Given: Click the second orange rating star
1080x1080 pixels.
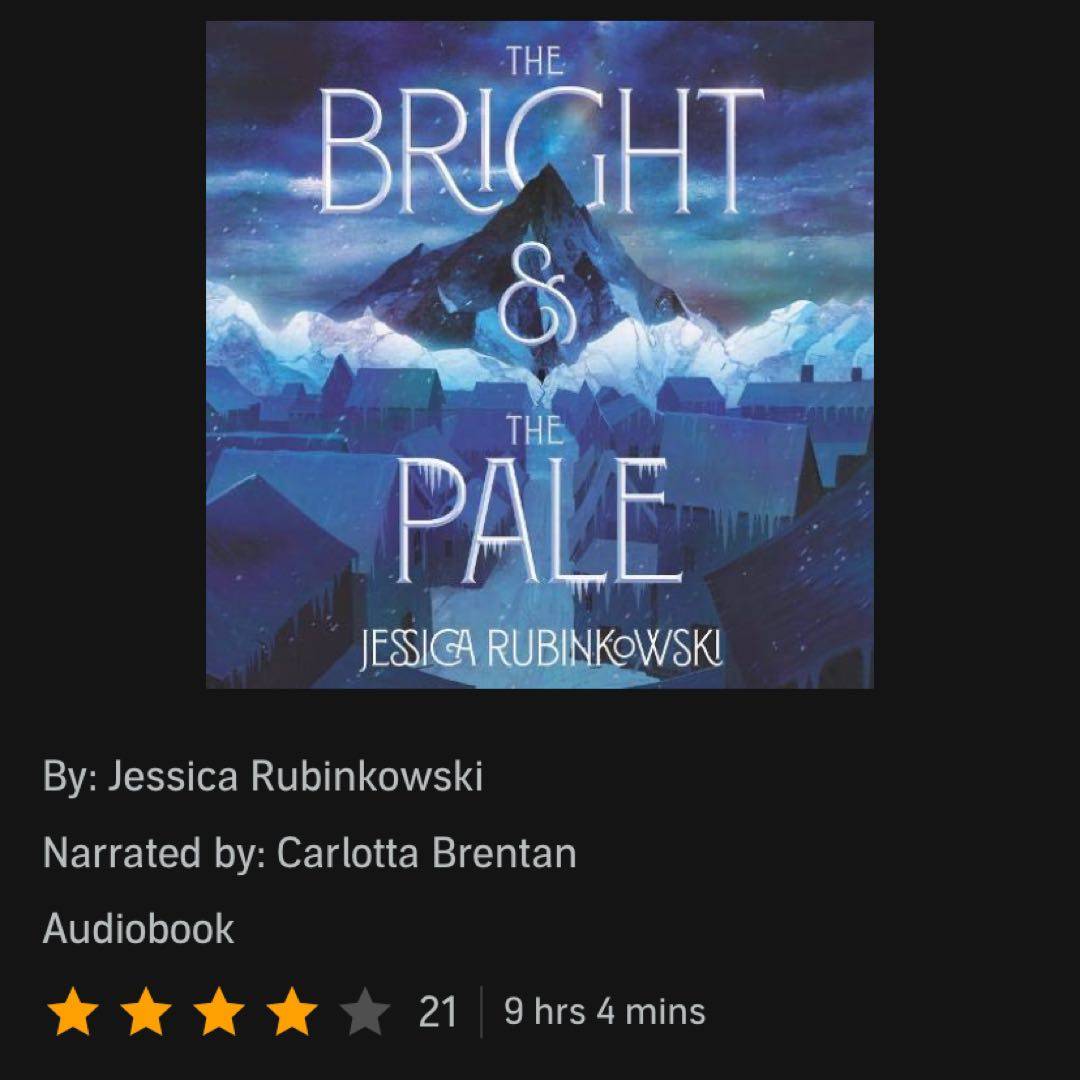Looking at the screenshot, I should [x=145, y=1011].
